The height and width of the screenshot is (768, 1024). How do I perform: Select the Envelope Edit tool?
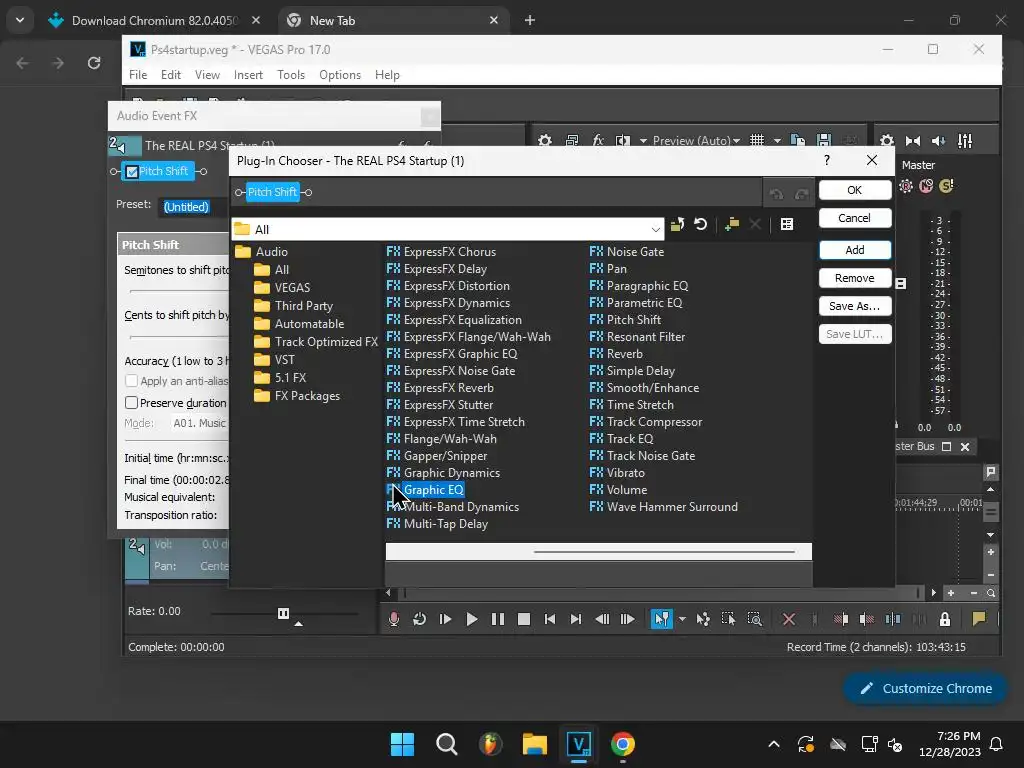click(703, 618)
